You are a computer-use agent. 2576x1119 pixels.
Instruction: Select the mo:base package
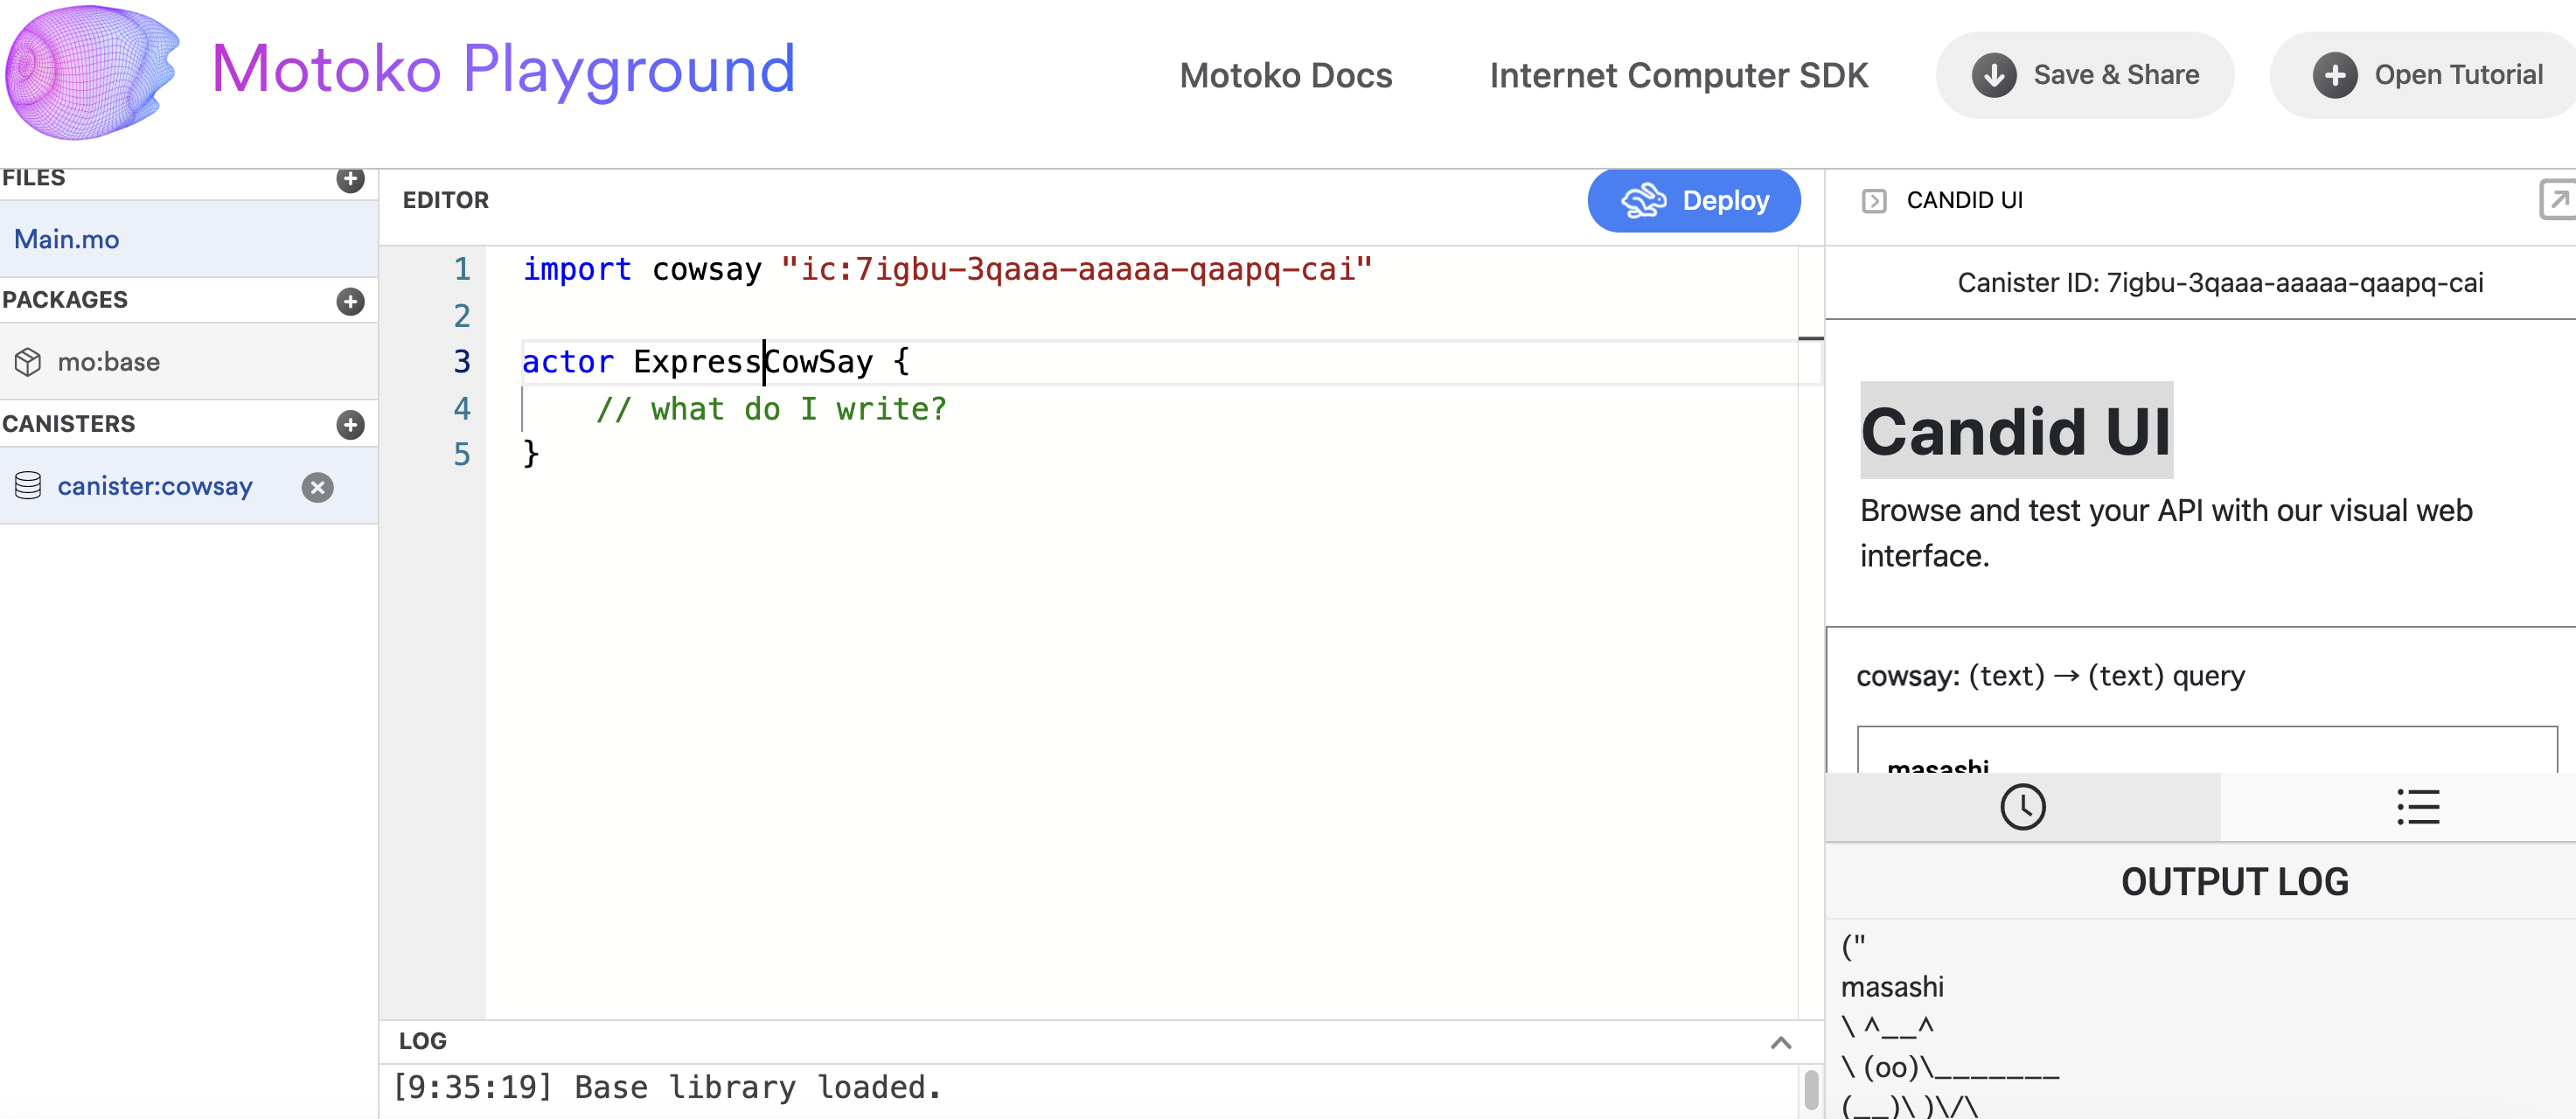tap(189, 362)
